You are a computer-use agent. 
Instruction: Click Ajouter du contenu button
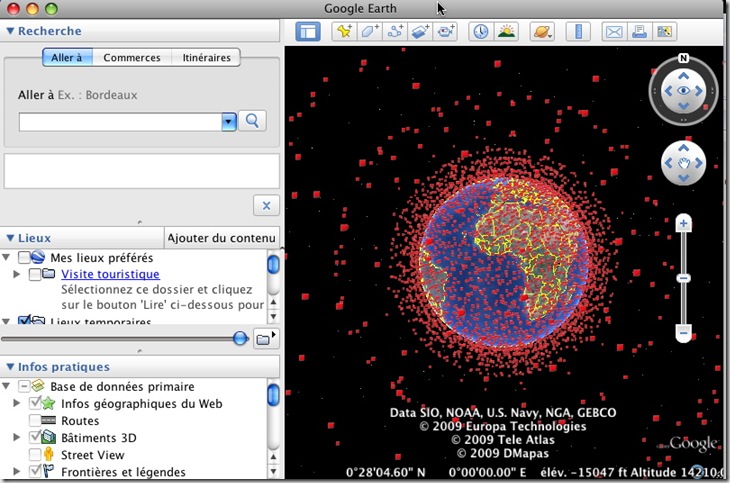(x=222, y=238)
